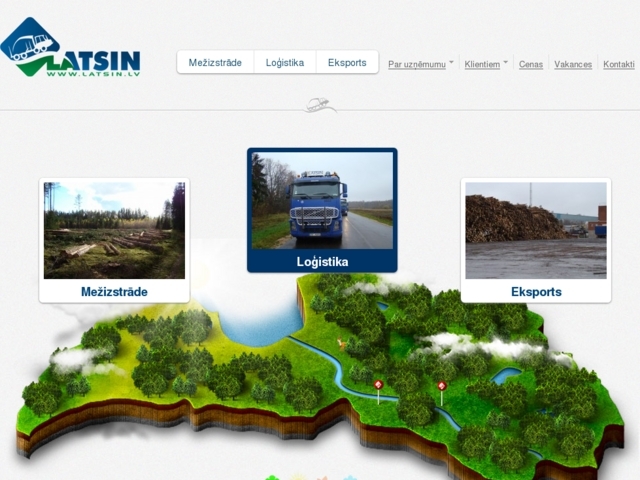Click the Eksports card title
The height and width of the screenshot is (480, 640).
(536, 292)
